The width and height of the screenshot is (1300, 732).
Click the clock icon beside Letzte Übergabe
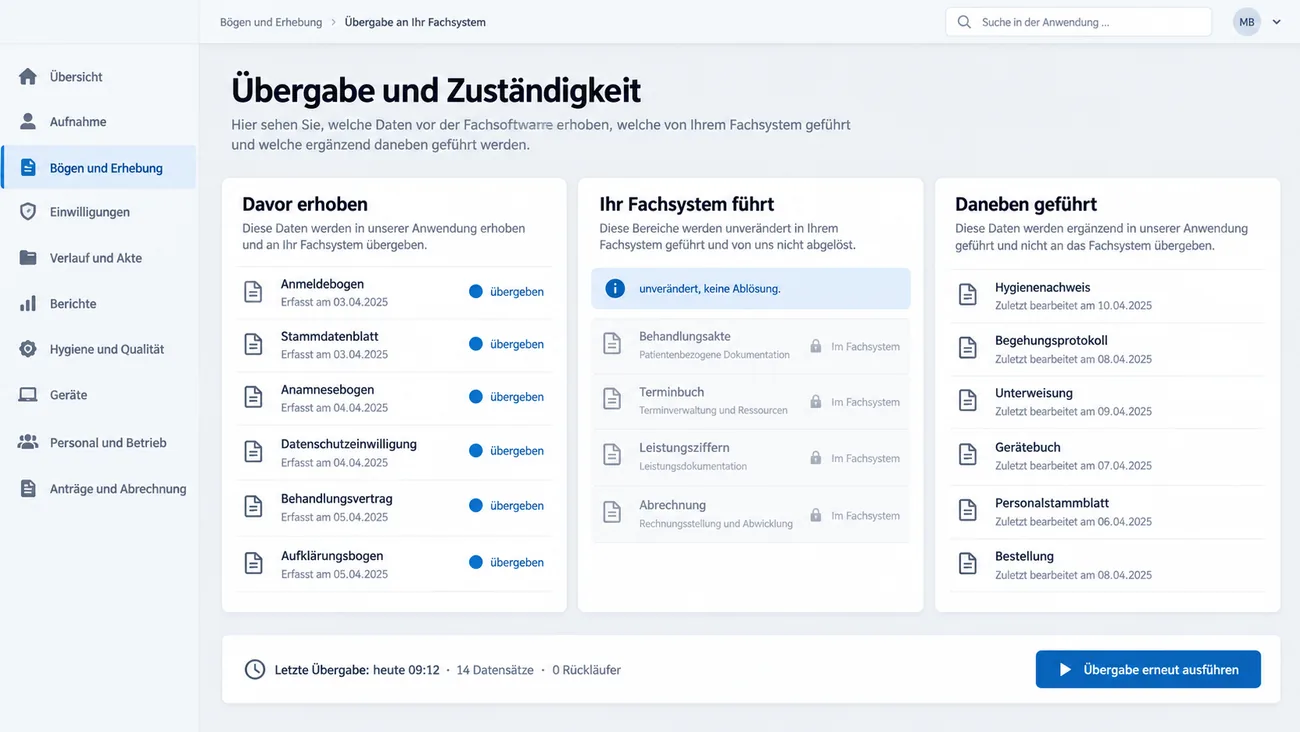point(255,669)
